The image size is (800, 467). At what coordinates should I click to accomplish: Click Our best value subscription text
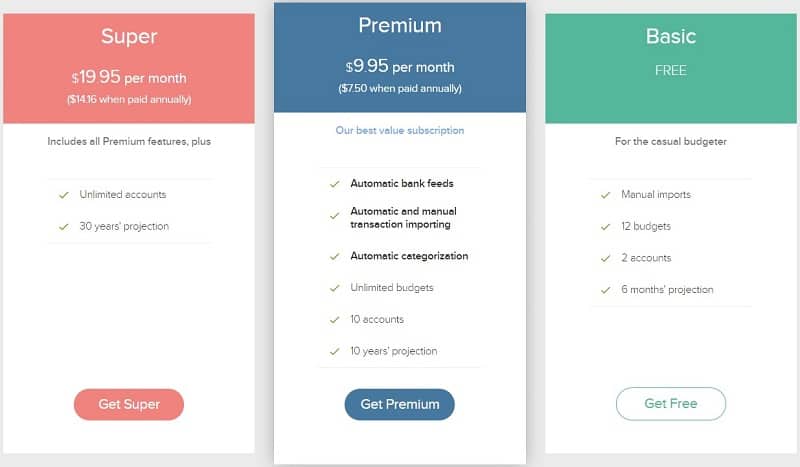(399, 130)
